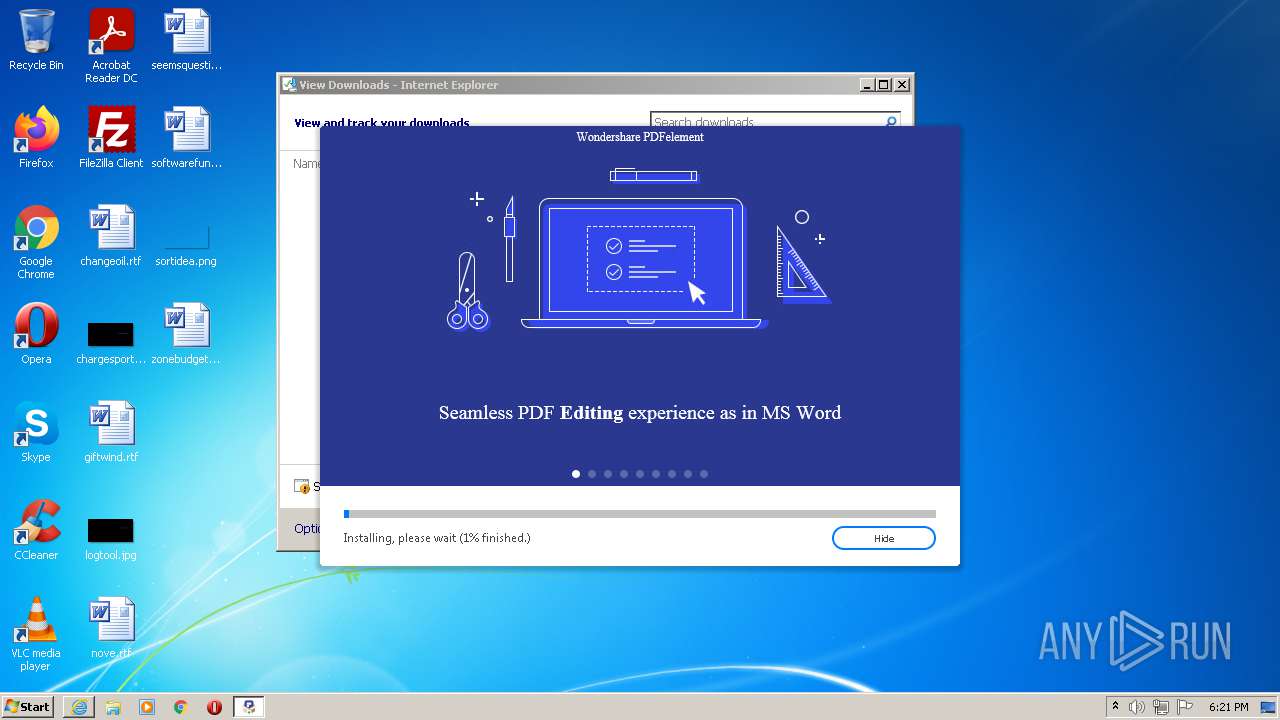Launch CCleaner desktop shortcut
The height and width of the screenshot is (720, 1280).
tap(36, 530)
